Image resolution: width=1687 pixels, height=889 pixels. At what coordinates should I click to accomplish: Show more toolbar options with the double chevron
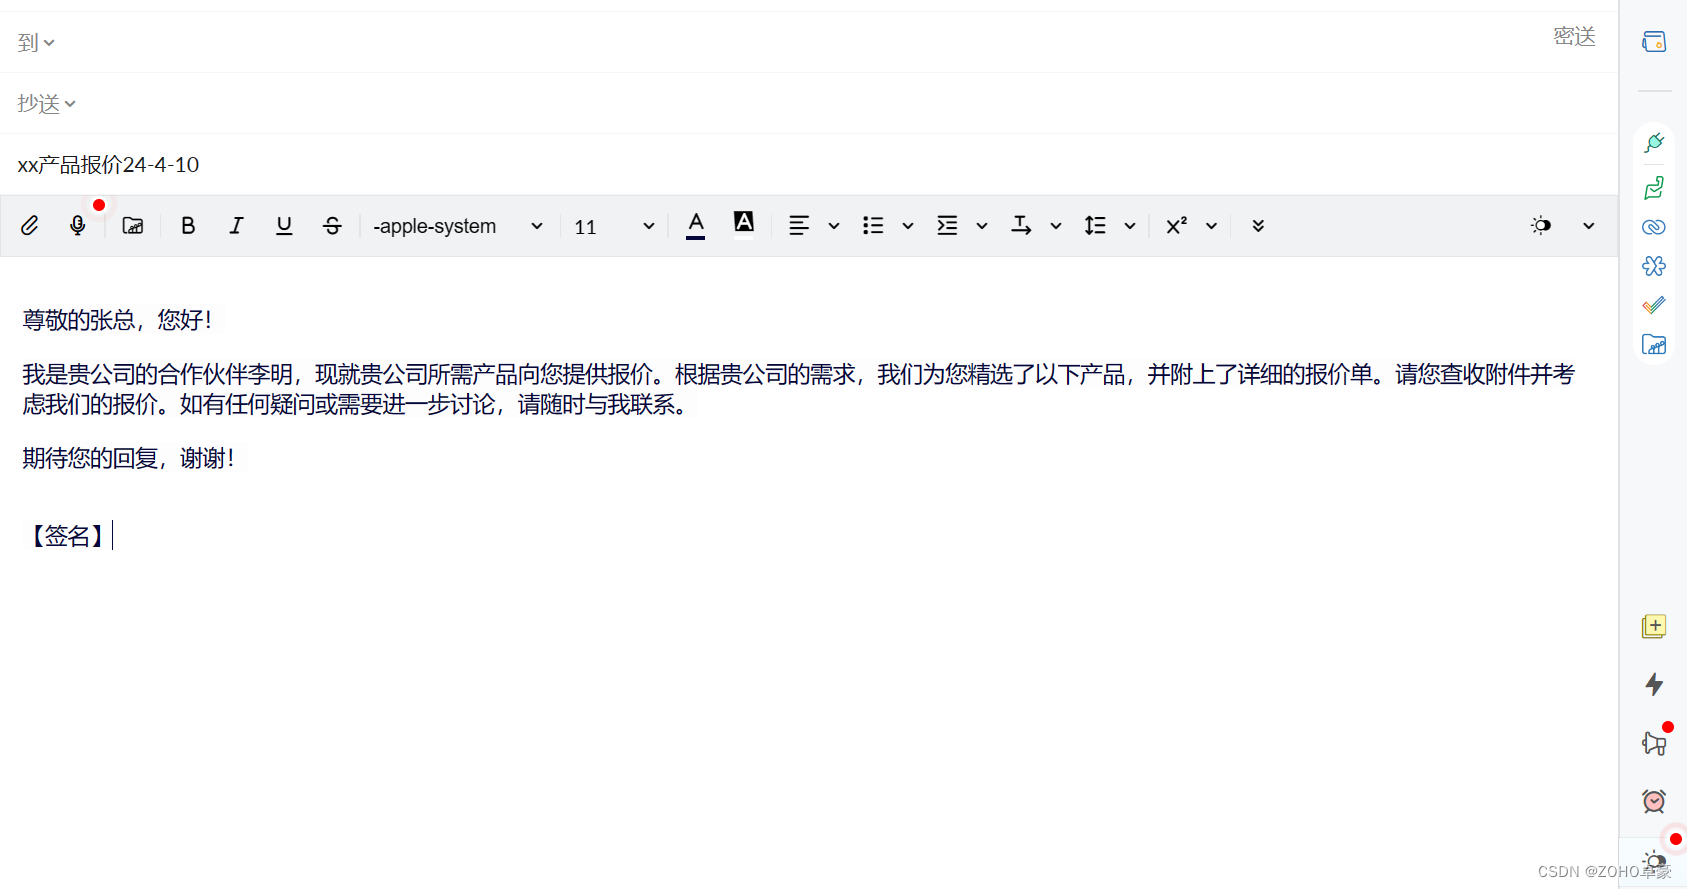1258,226
